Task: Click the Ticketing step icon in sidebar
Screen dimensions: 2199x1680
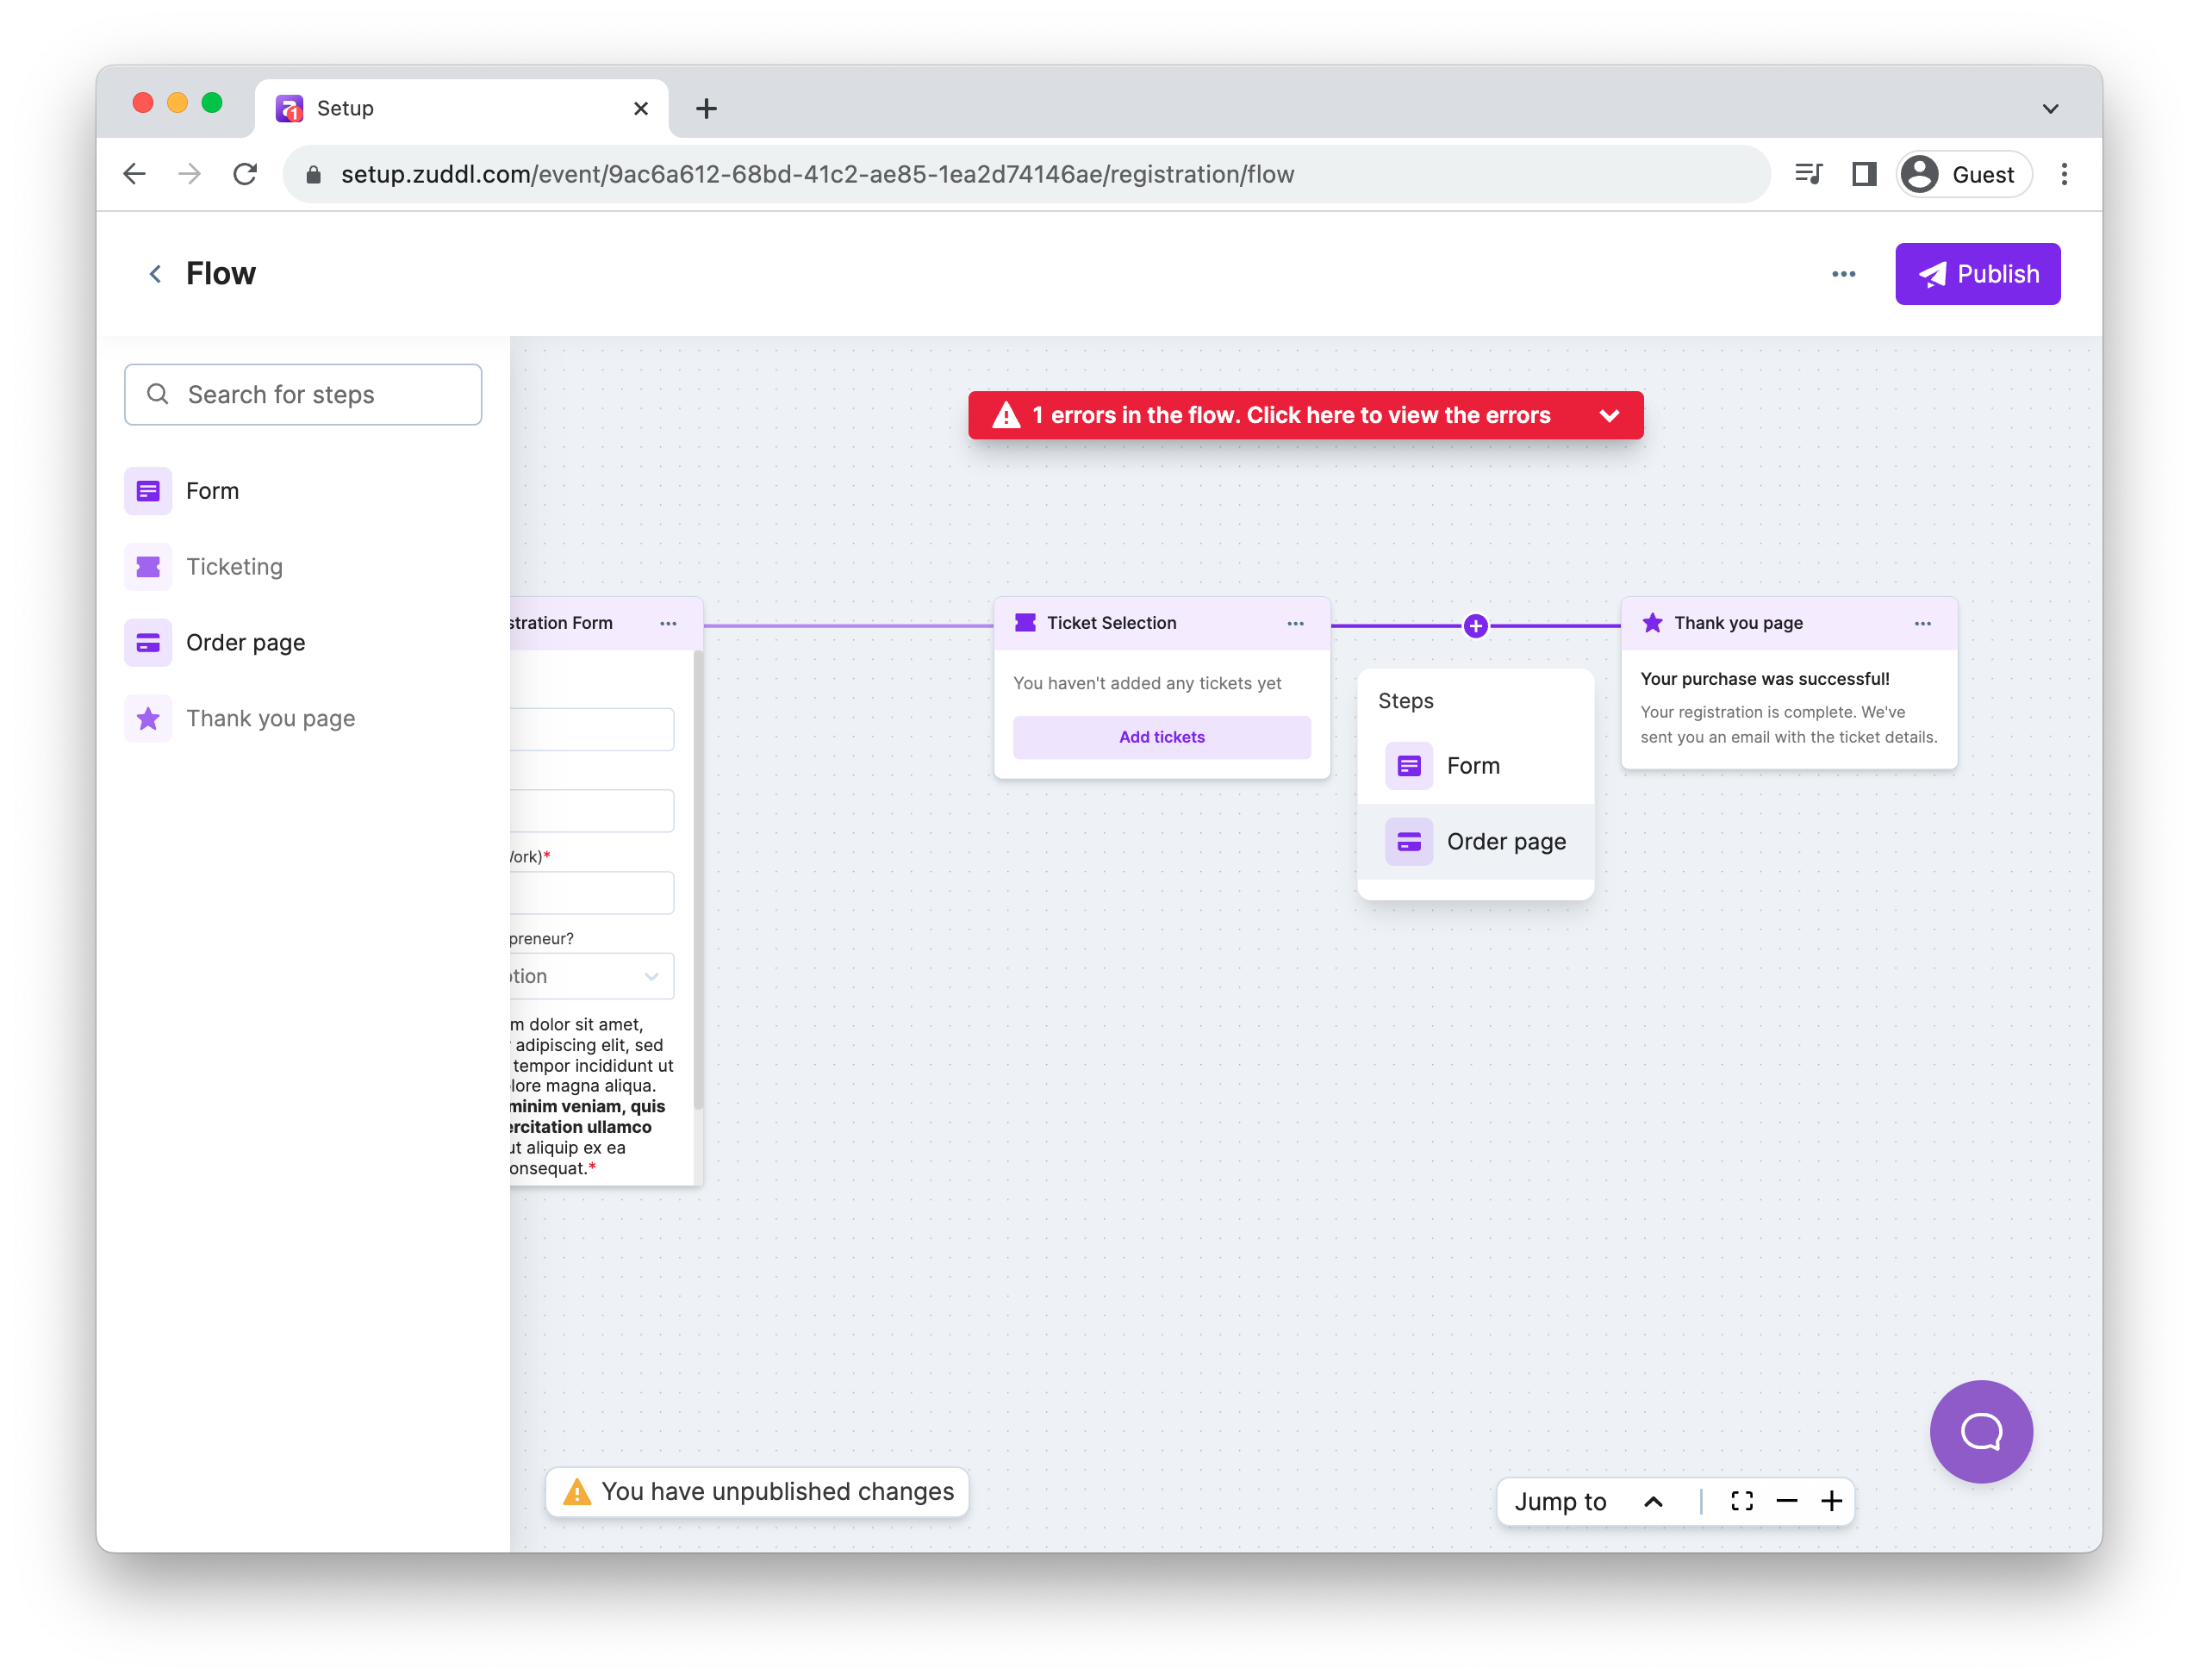Action: click(x=148, y=567)
